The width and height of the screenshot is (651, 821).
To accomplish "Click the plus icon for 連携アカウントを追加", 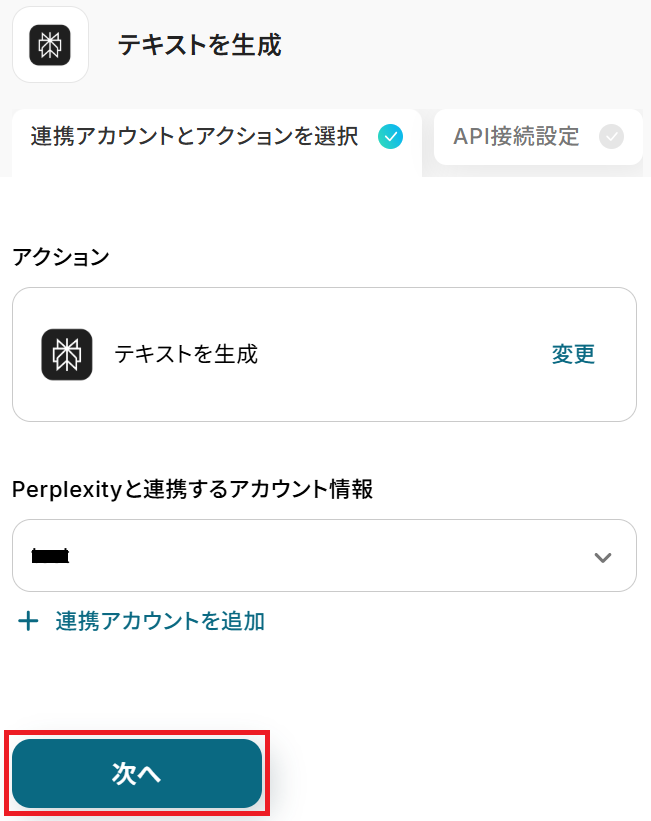I will [x=29, y=621].
